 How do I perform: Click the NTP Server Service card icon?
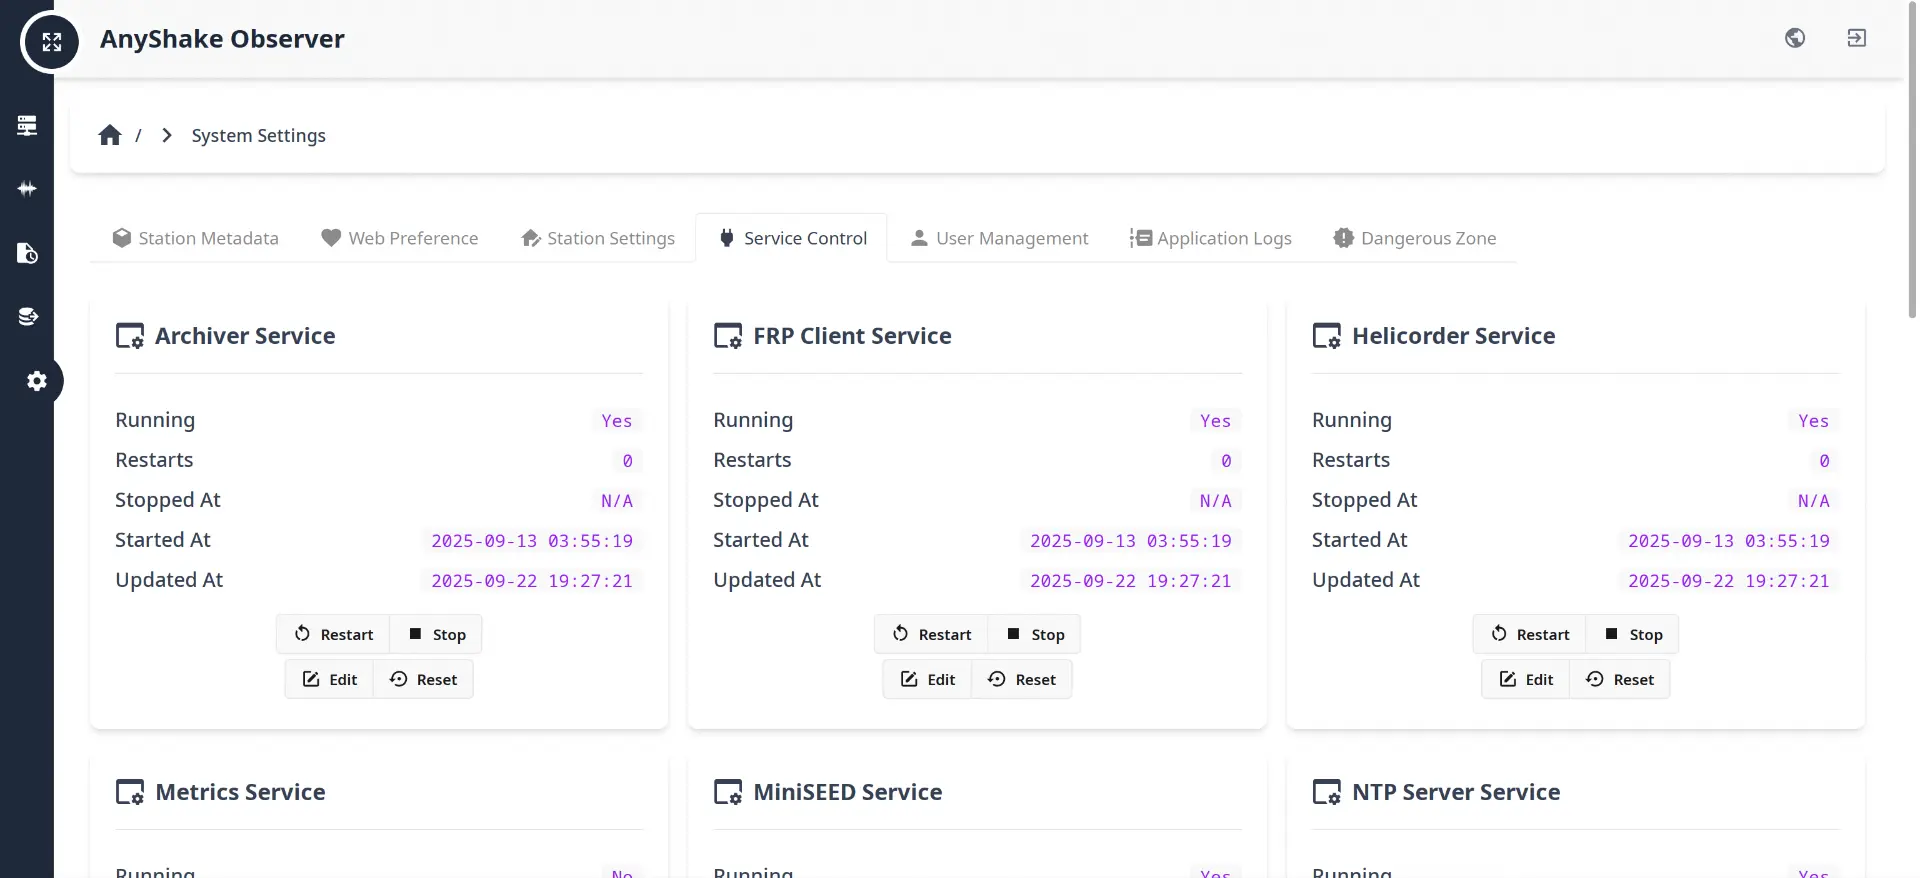pyautogui.click(x=1327, y=792)
